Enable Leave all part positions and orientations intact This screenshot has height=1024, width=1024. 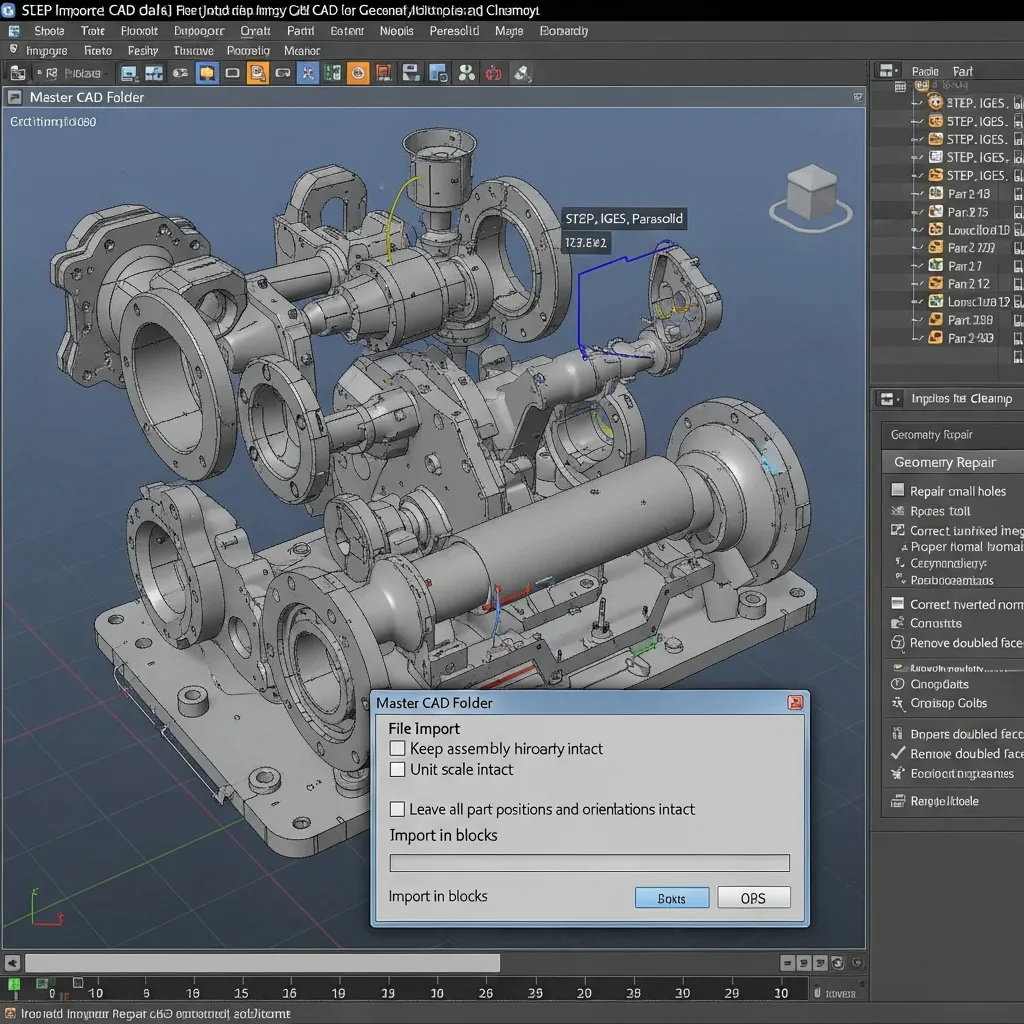[397, 810]
